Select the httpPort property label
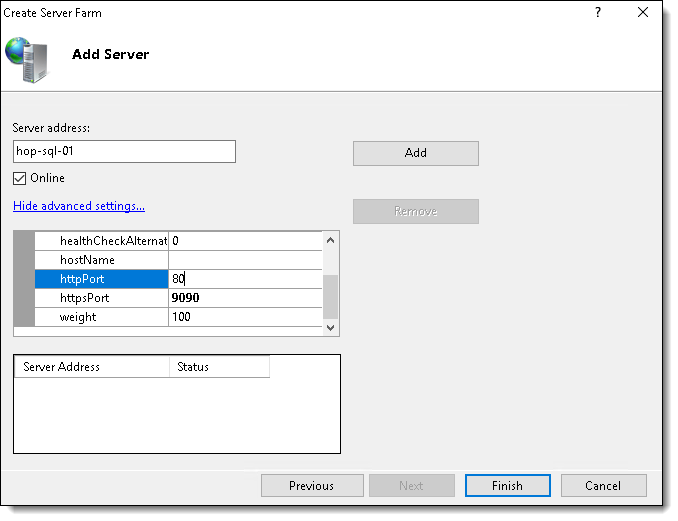The image size is (678, 521). coord(102,279)
